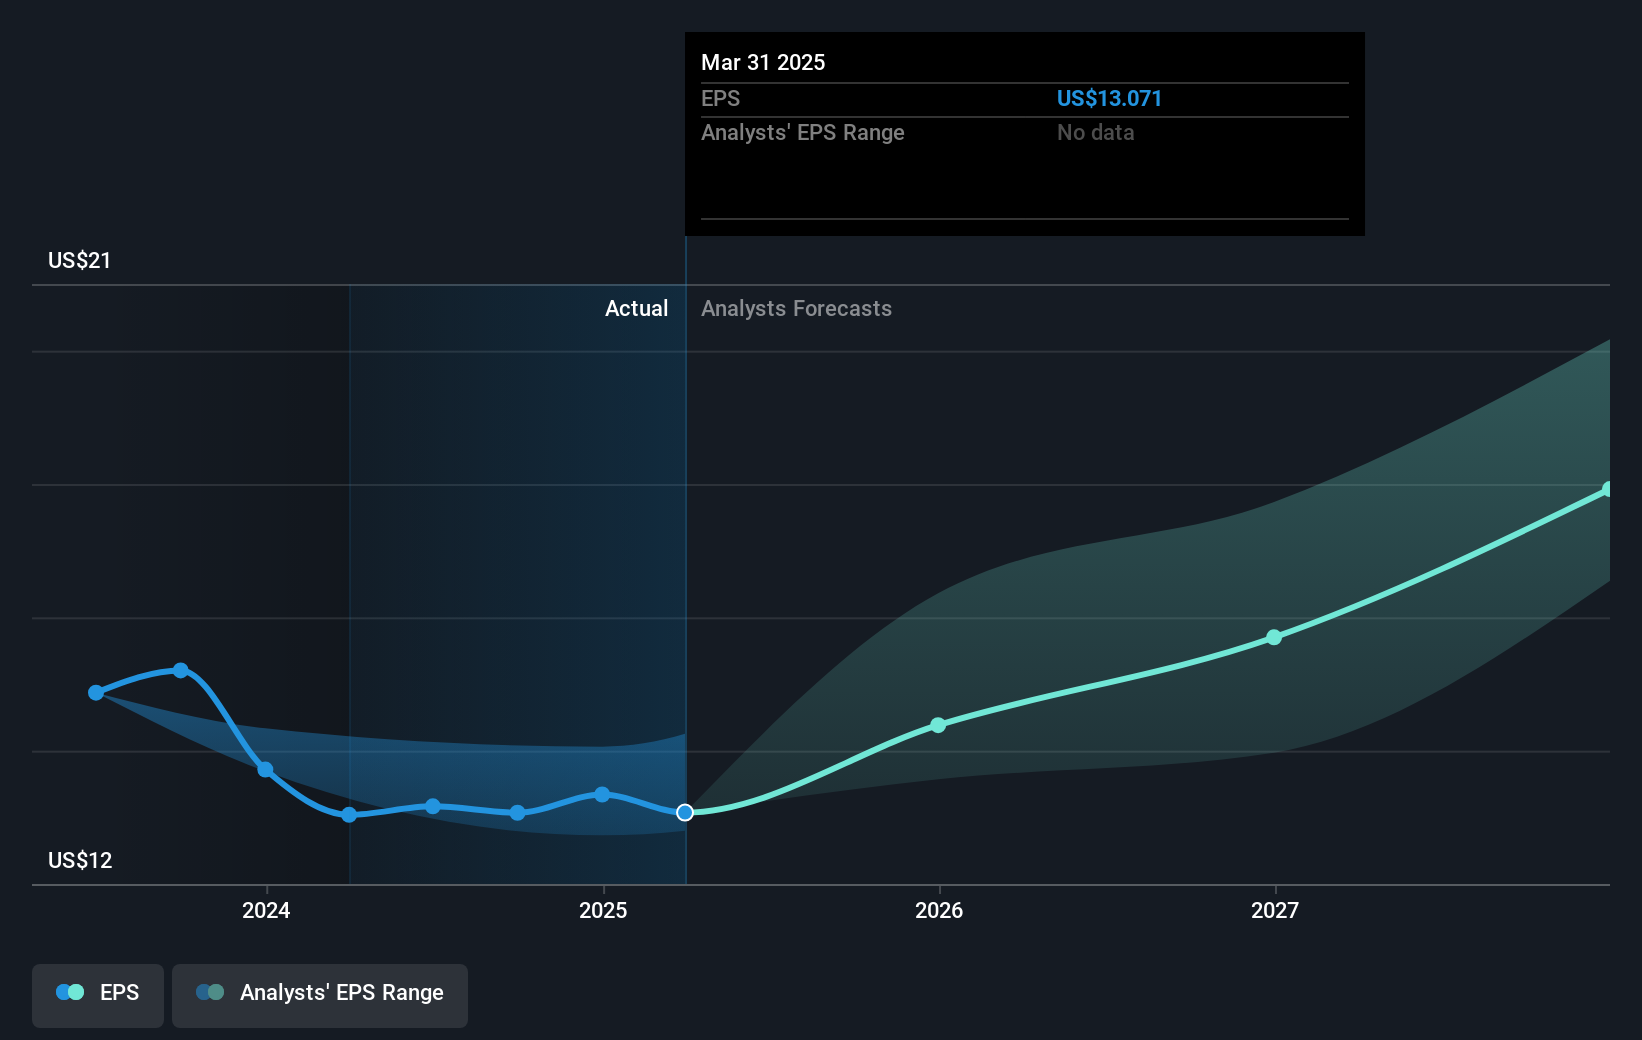Viewport: 1642px width, 1040px height.
Task: Click the US$12 y-axis label
Action: point(80,860)
